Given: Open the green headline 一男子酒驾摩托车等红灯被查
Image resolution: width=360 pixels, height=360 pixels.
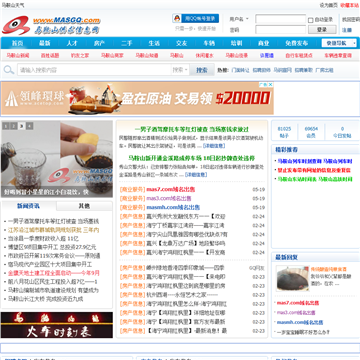Looking at the screenshot, I should click(192, 129).
